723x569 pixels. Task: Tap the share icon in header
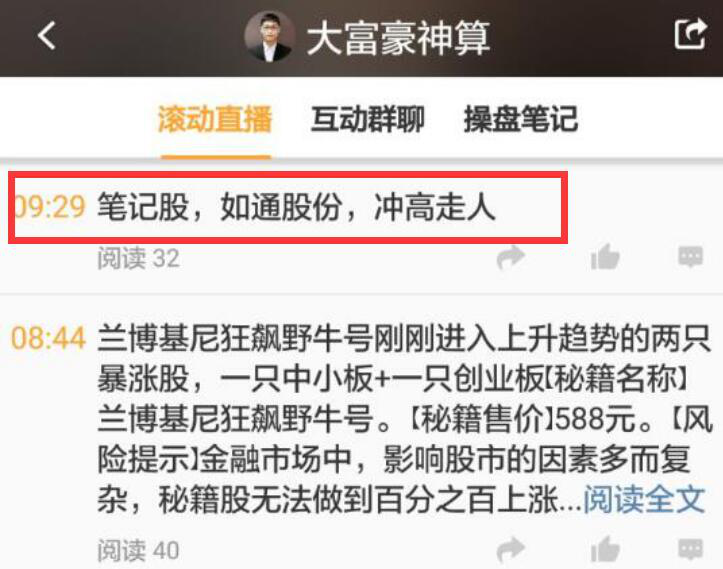(x=690, y=33)
